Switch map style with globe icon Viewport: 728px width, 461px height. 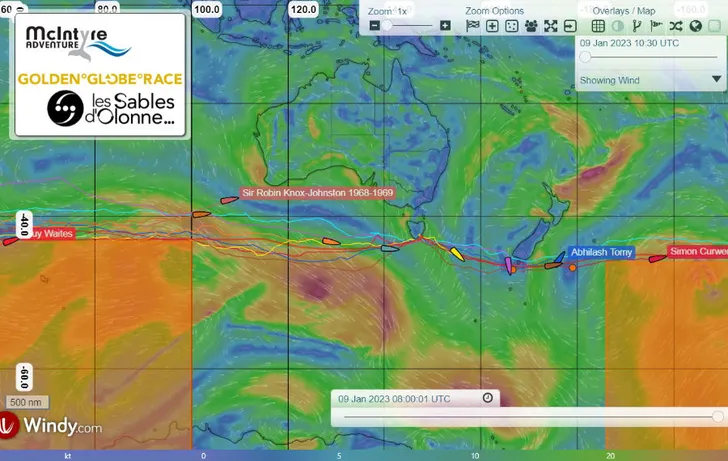[695, 25]
